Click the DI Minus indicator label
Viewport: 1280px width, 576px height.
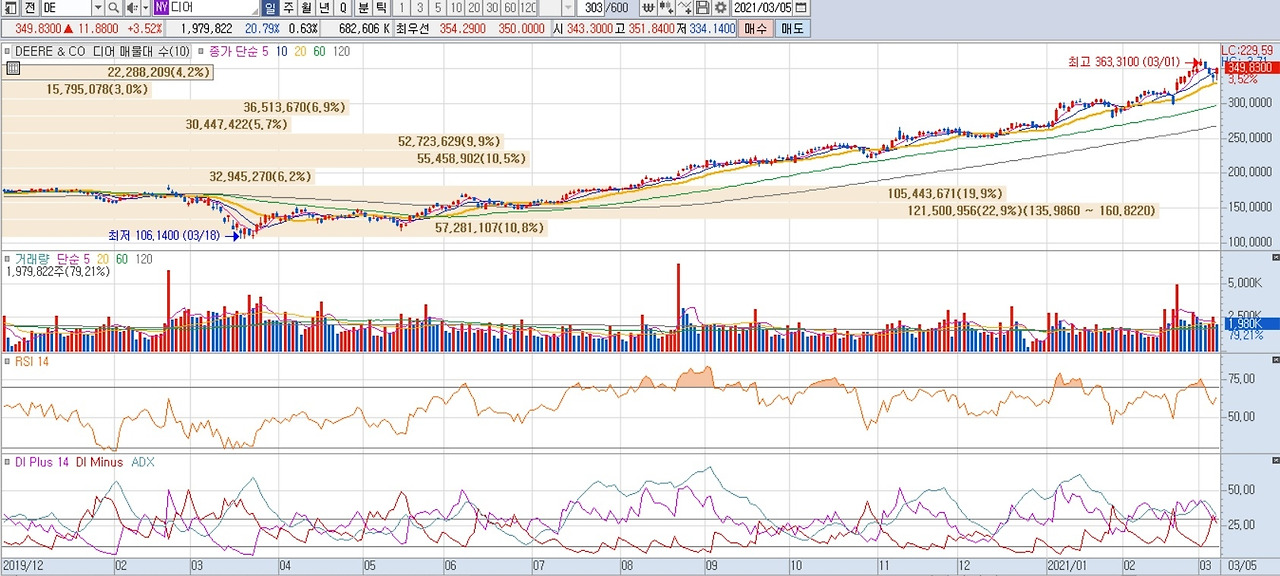100,462
